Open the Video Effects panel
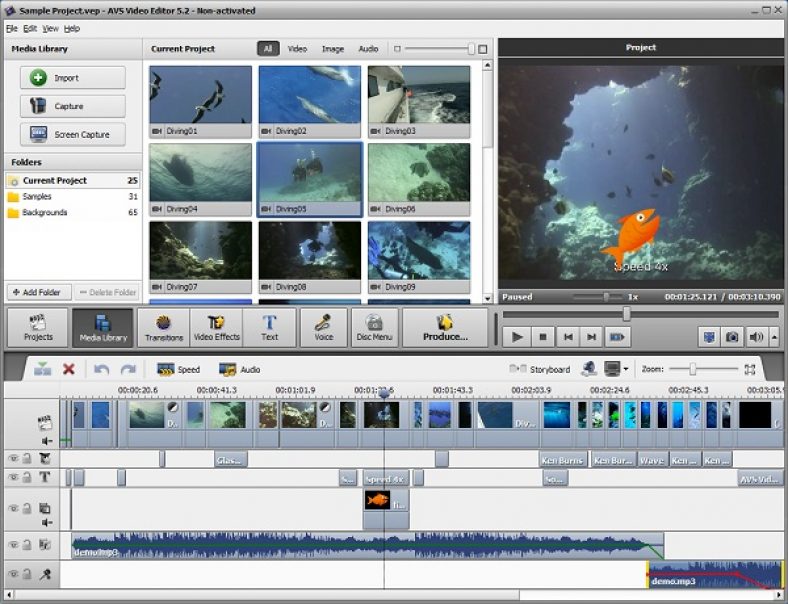Screen dimensions: 788x604 coord(216,327)
